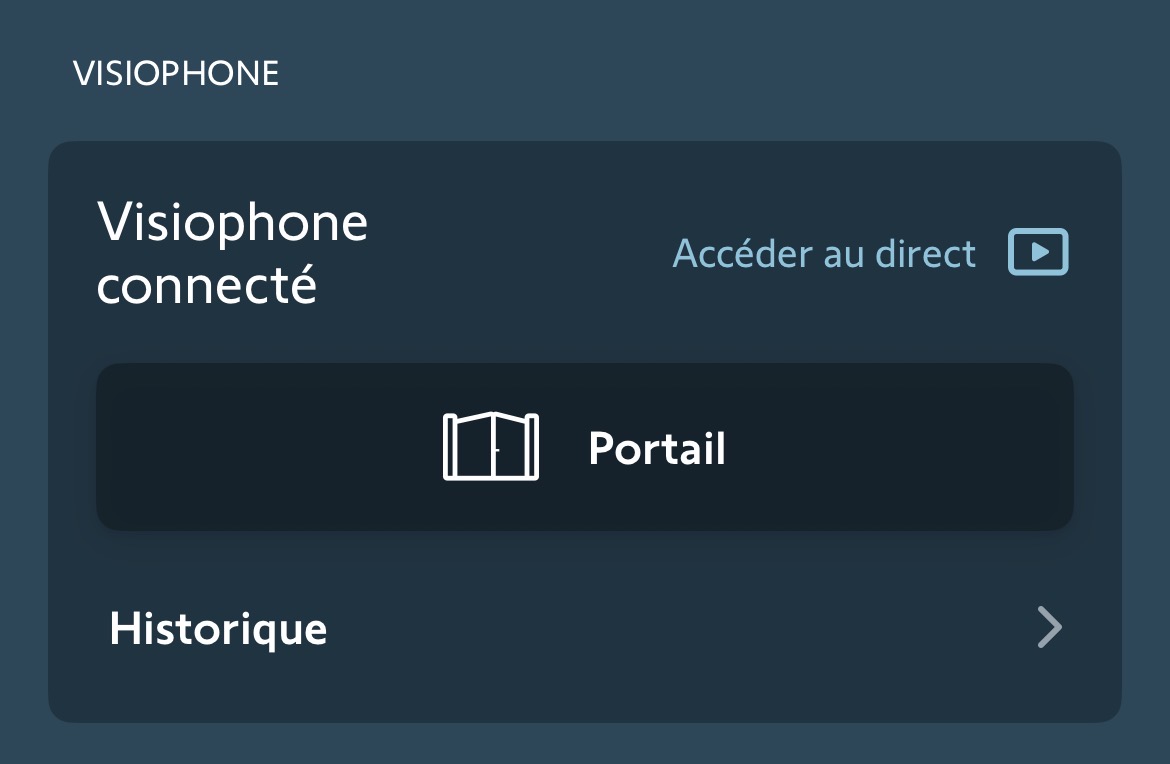This screenshot has height=764, width=1170.
Task: Tap the chevron arrow beside Historique
Action: 1048,628
